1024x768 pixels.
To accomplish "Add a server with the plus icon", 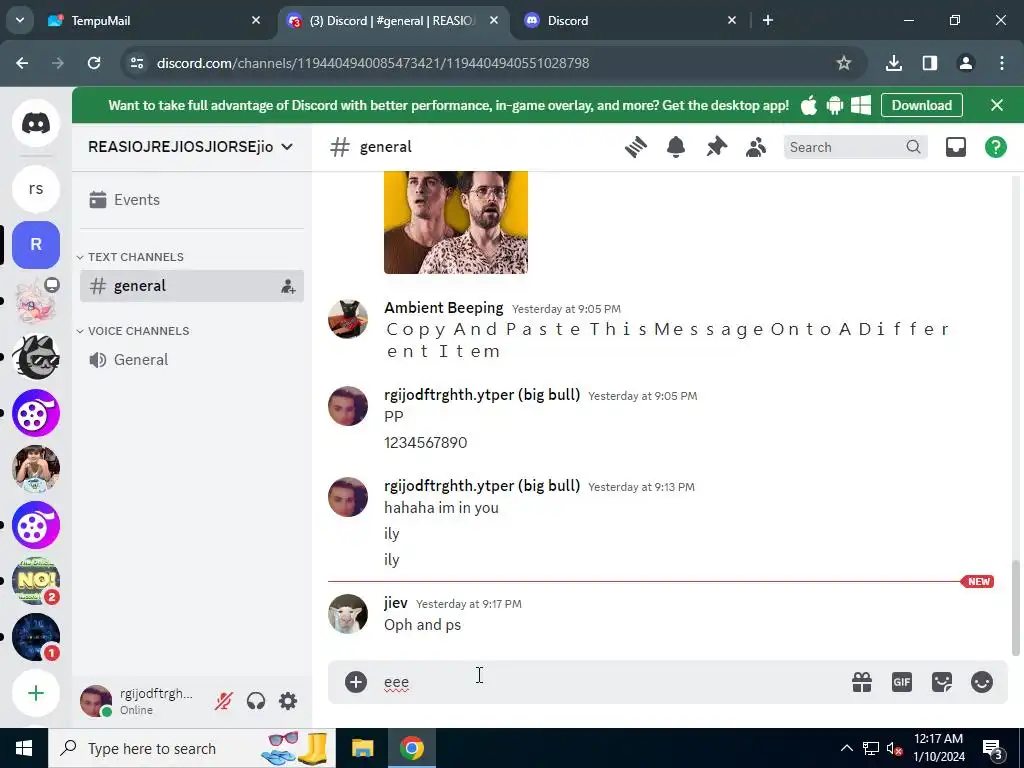I will tap(36, 693).
